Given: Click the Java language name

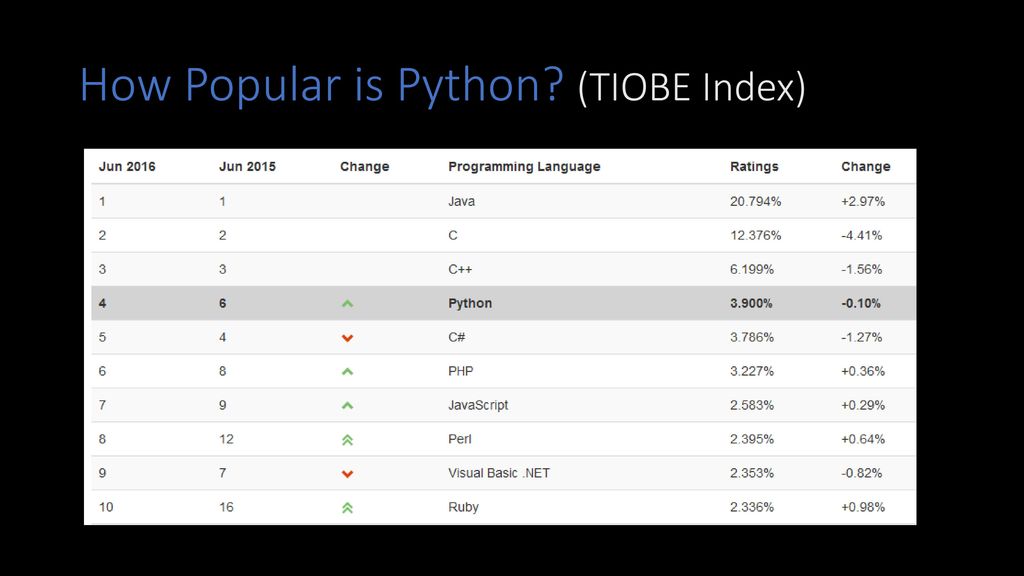Looking at the screenshot, I should click(461, 201).
